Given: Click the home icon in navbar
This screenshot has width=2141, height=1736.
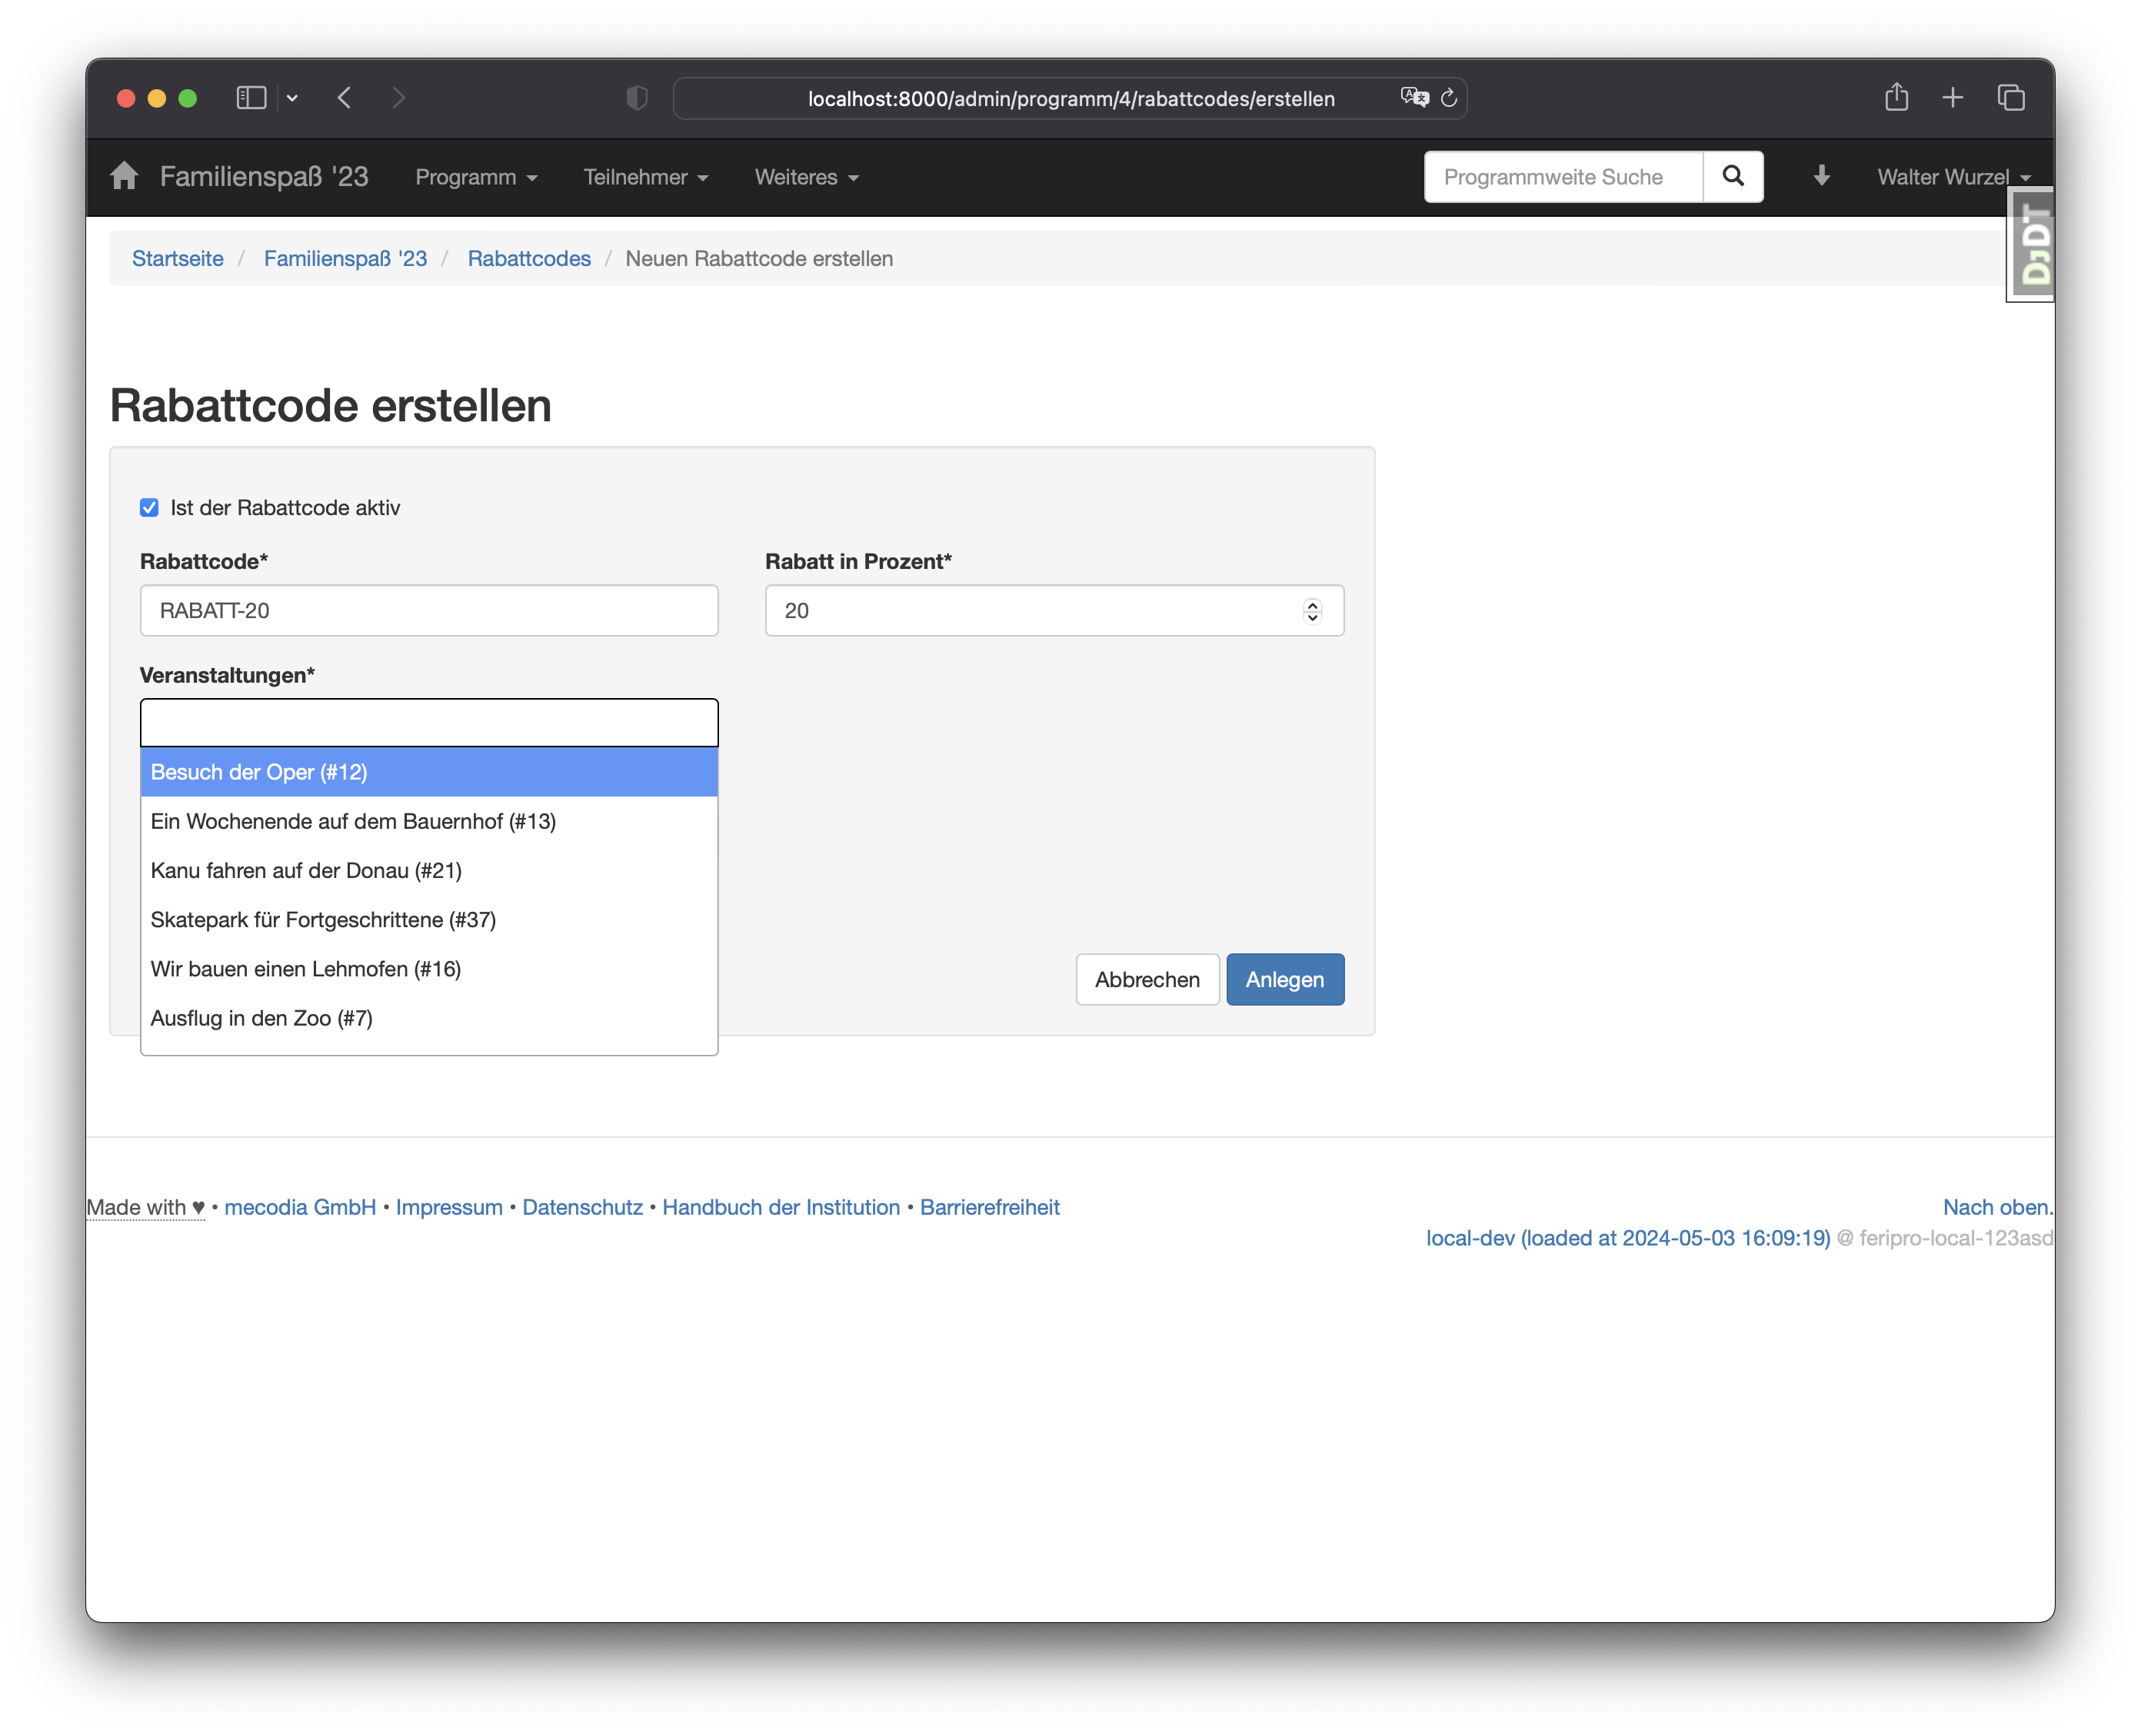Looking at the screenshot, I should 124,176.
